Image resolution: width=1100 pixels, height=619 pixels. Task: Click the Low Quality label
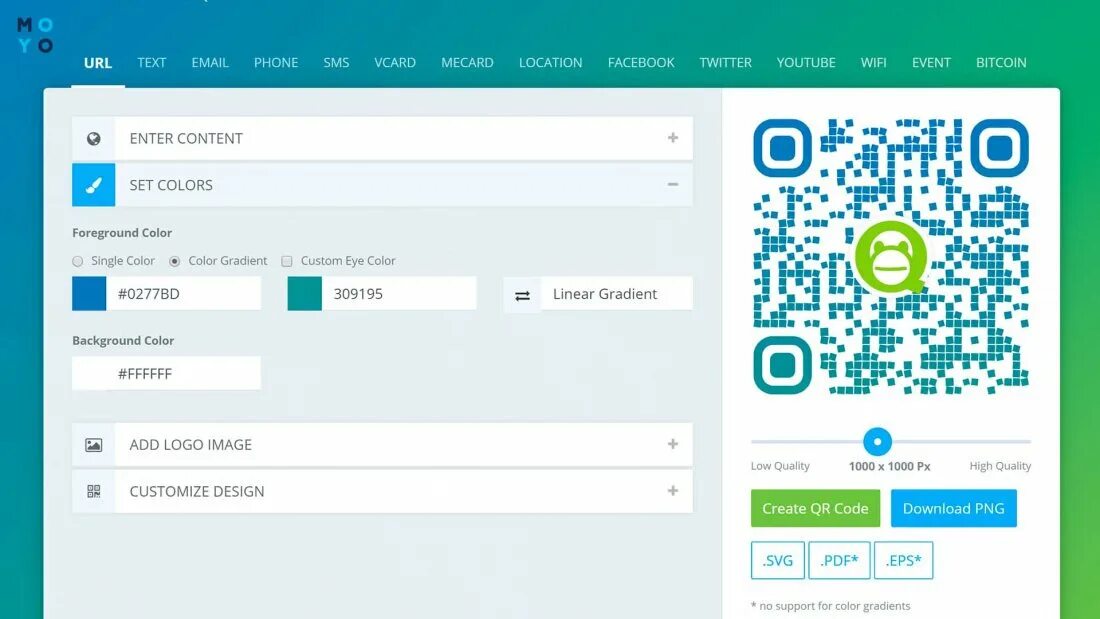point(780,466)
